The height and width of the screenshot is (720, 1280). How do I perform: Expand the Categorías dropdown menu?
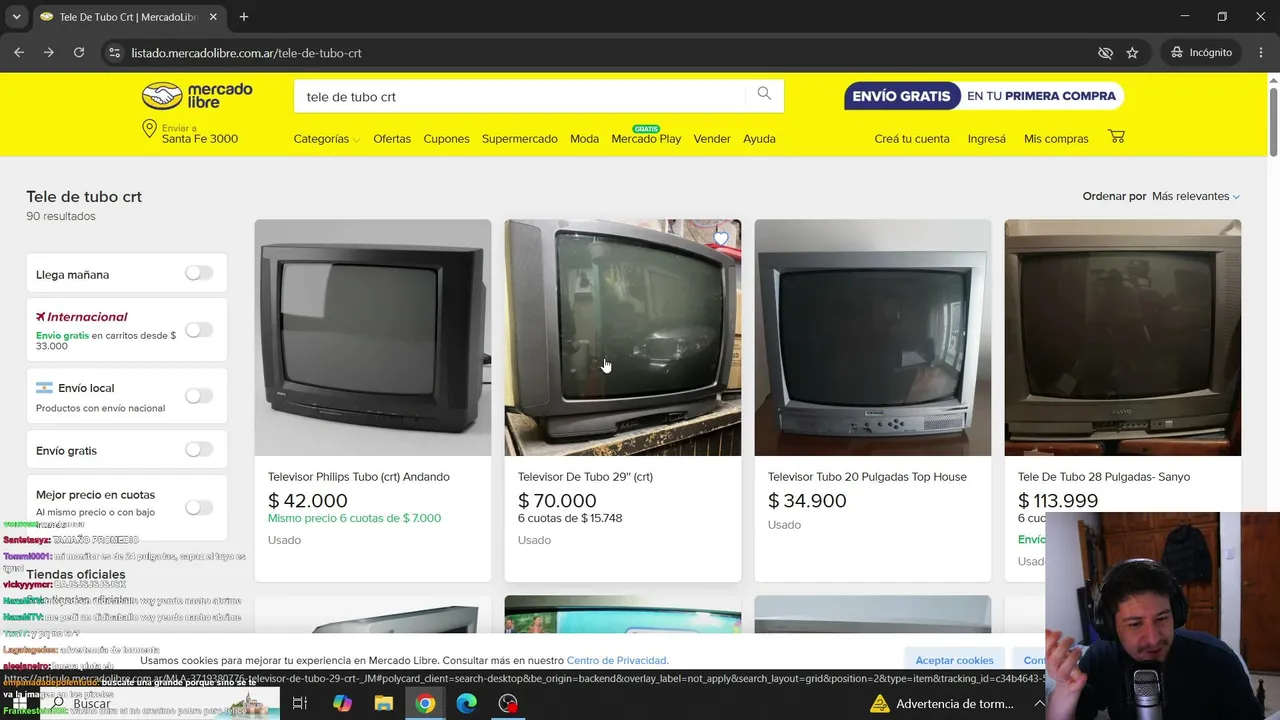[x=326, y=139]
